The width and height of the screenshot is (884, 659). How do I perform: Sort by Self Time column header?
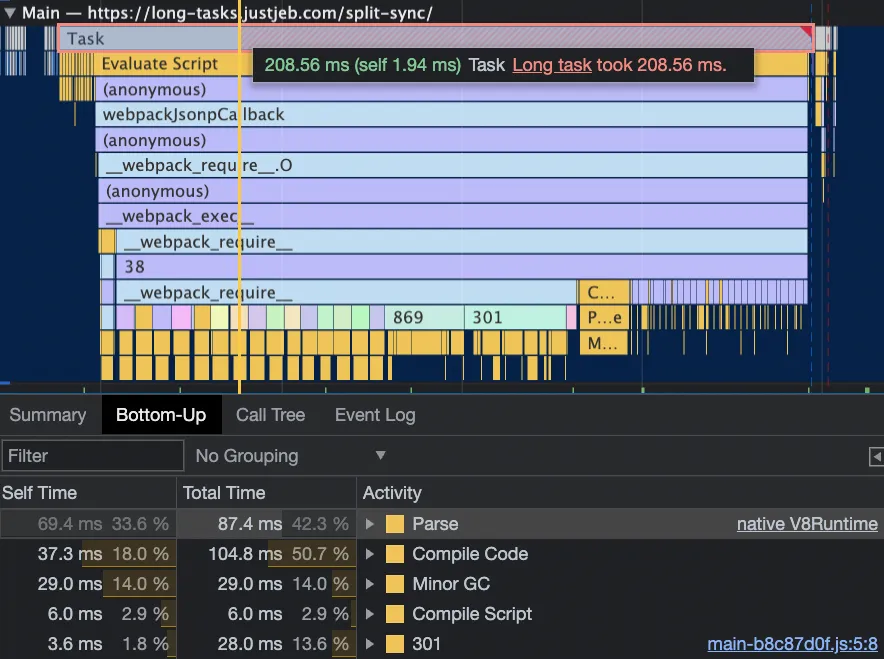tap(88, 493)
